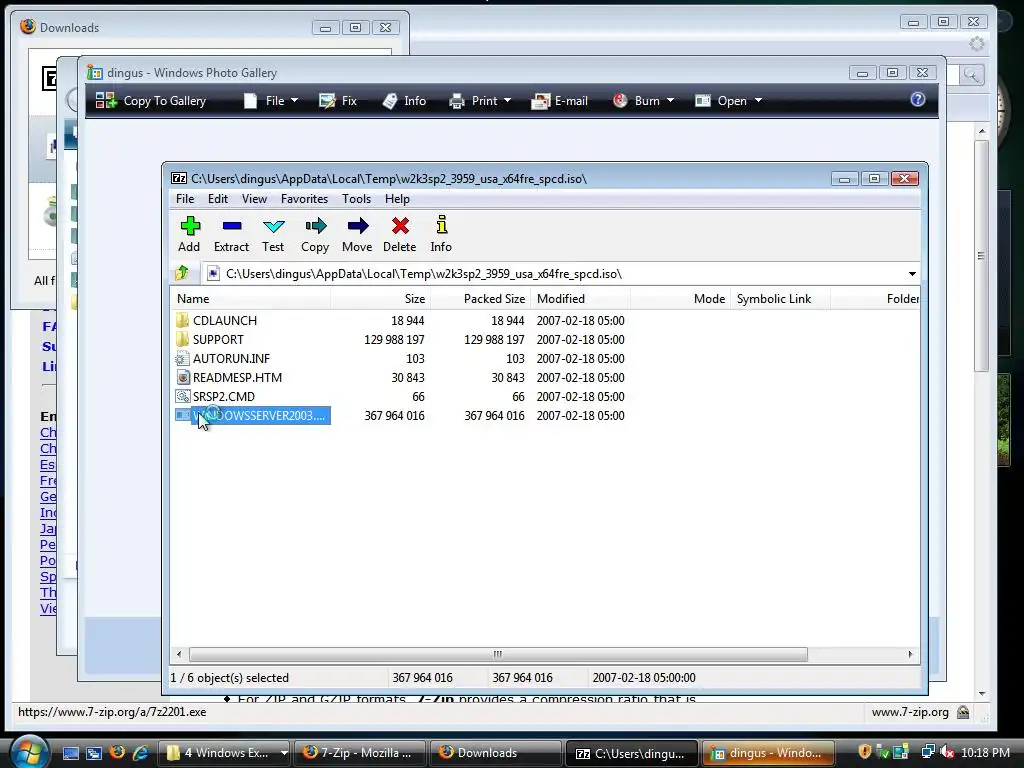Screen dimensions: 1024x768
Task: Sort file list by Size column
Action: (x=380, y=298)
